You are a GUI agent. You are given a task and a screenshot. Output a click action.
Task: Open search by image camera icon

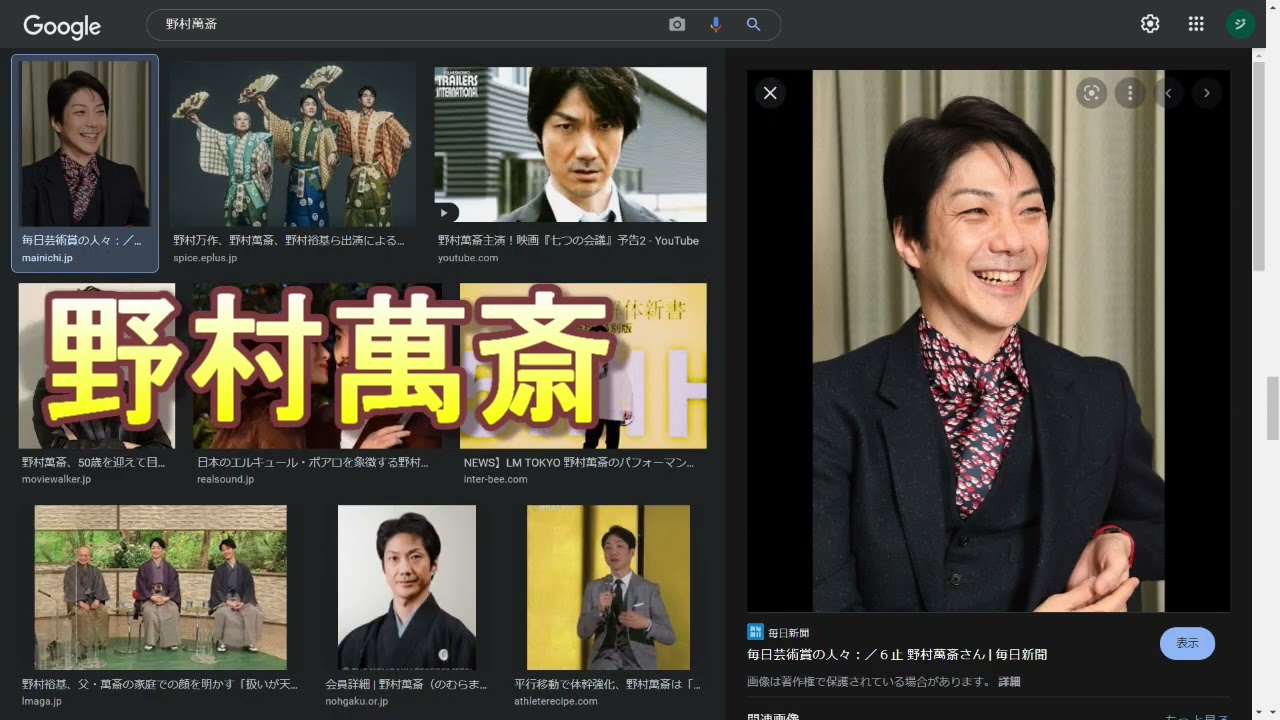click(x=677, y=25)
